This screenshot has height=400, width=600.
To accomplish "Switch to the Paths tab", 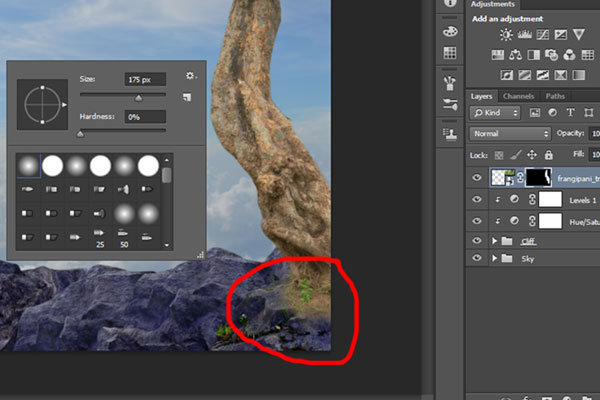I will click(554, 95).
